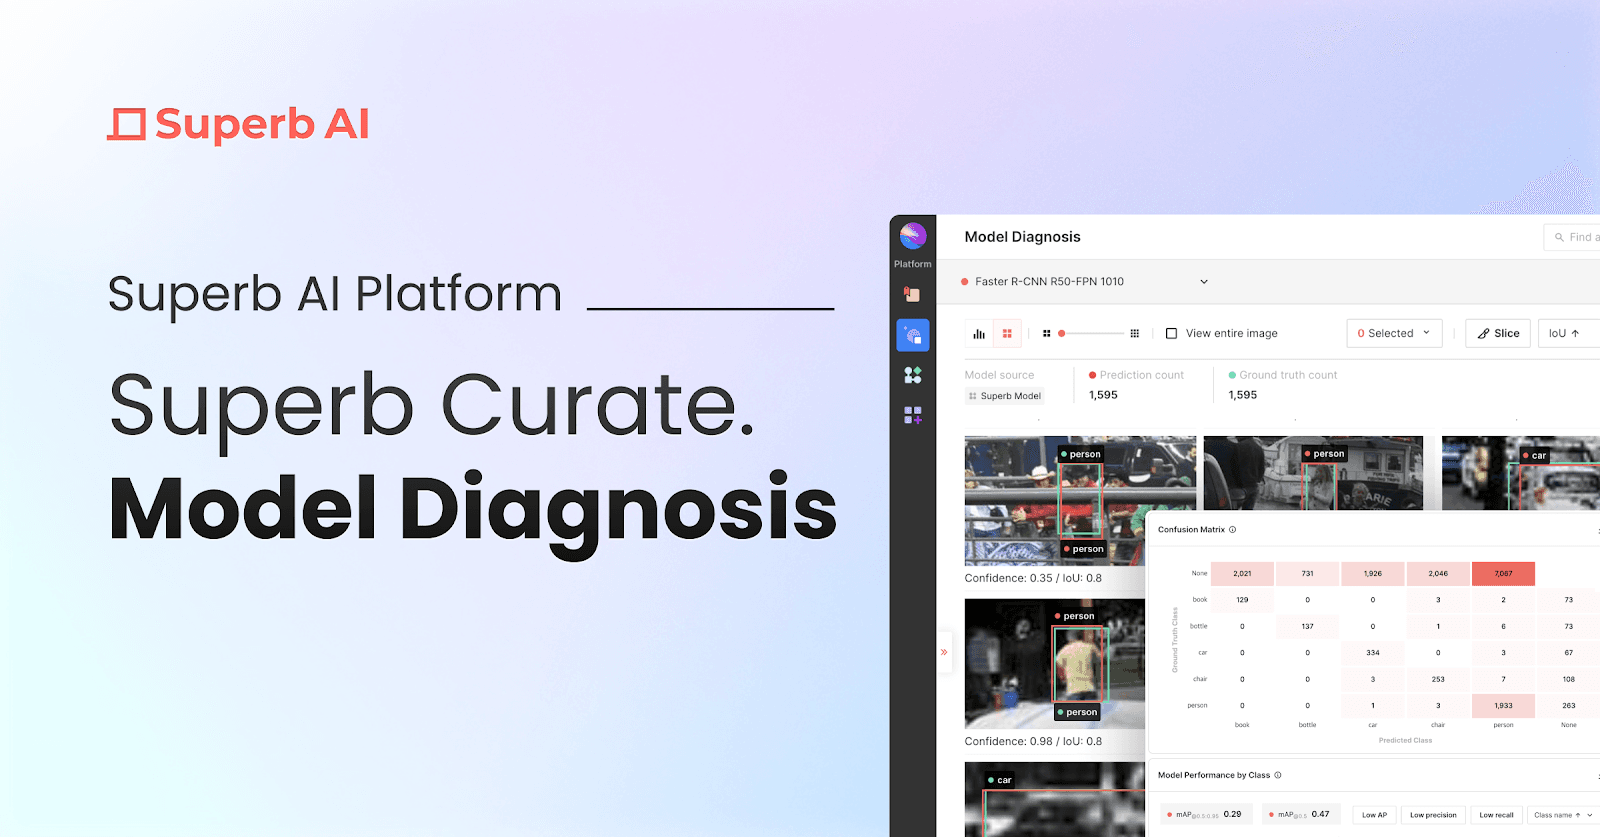1600x837 pixels.
Task: Open the apps-plus icon in the sidebar
Action: pos(913,415)
